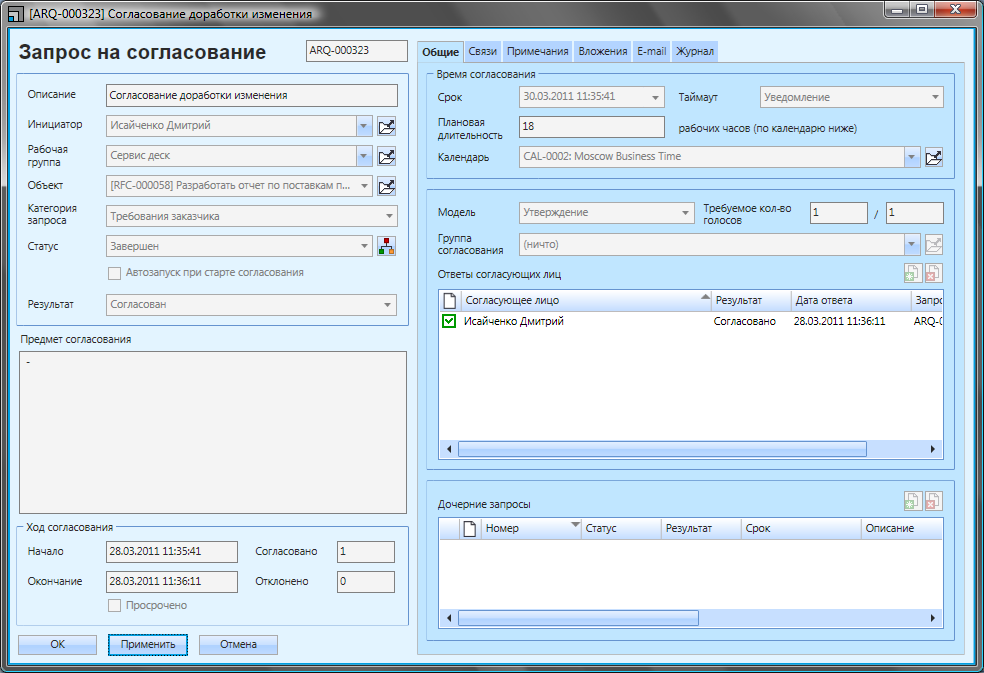Click the window icon in the title bar
Viewport: 984px width, 673px height.
pyautogui.click(x=16, y=14)
